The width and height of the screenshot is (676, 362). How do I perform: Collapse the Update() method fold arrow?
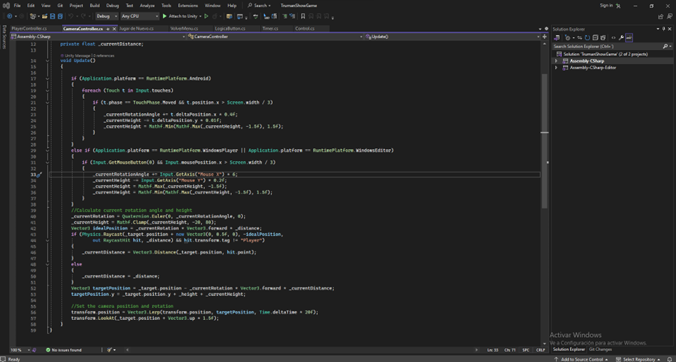point(47,61)
